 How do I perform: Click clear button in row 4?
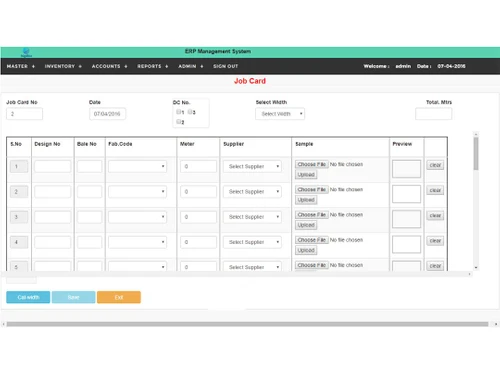click(x=435, y=241)
